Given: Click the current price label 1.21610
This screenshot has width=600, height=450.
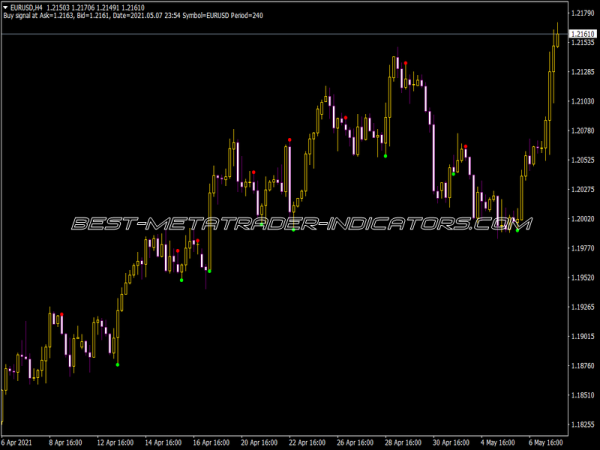Looking at the screenshot, I should tap(582, 35).
